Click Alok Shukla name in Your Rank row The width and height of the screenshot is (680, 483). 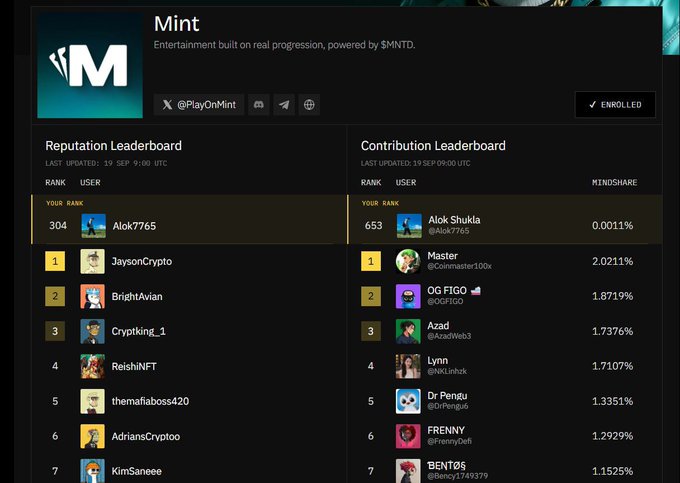tap(454, 220)
